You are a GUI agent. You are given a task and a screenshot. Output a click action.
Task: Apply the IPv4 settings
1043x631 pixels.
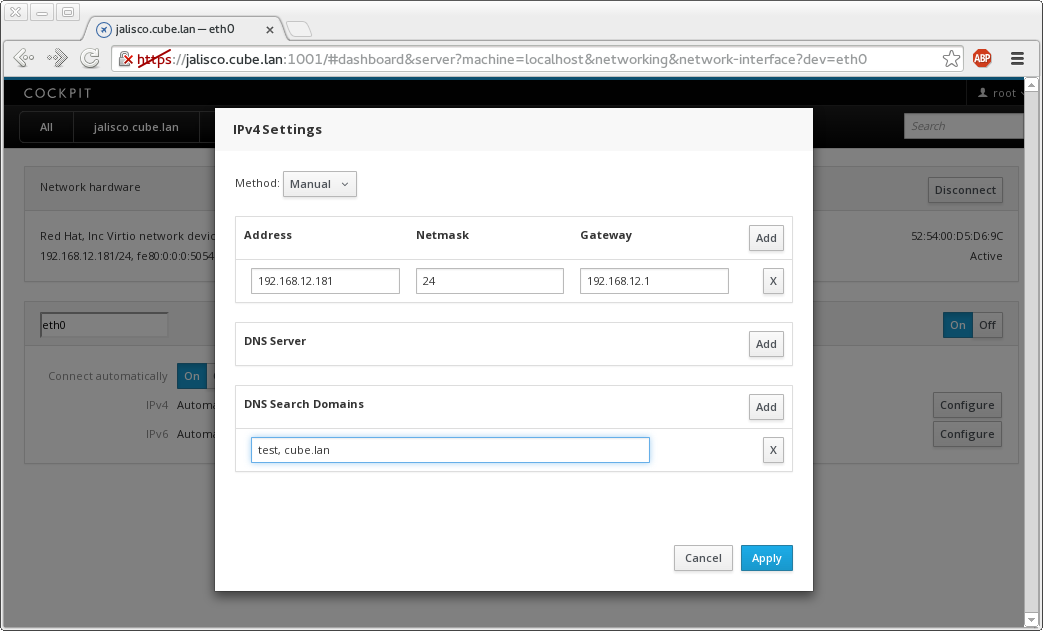tap(766, 558)
